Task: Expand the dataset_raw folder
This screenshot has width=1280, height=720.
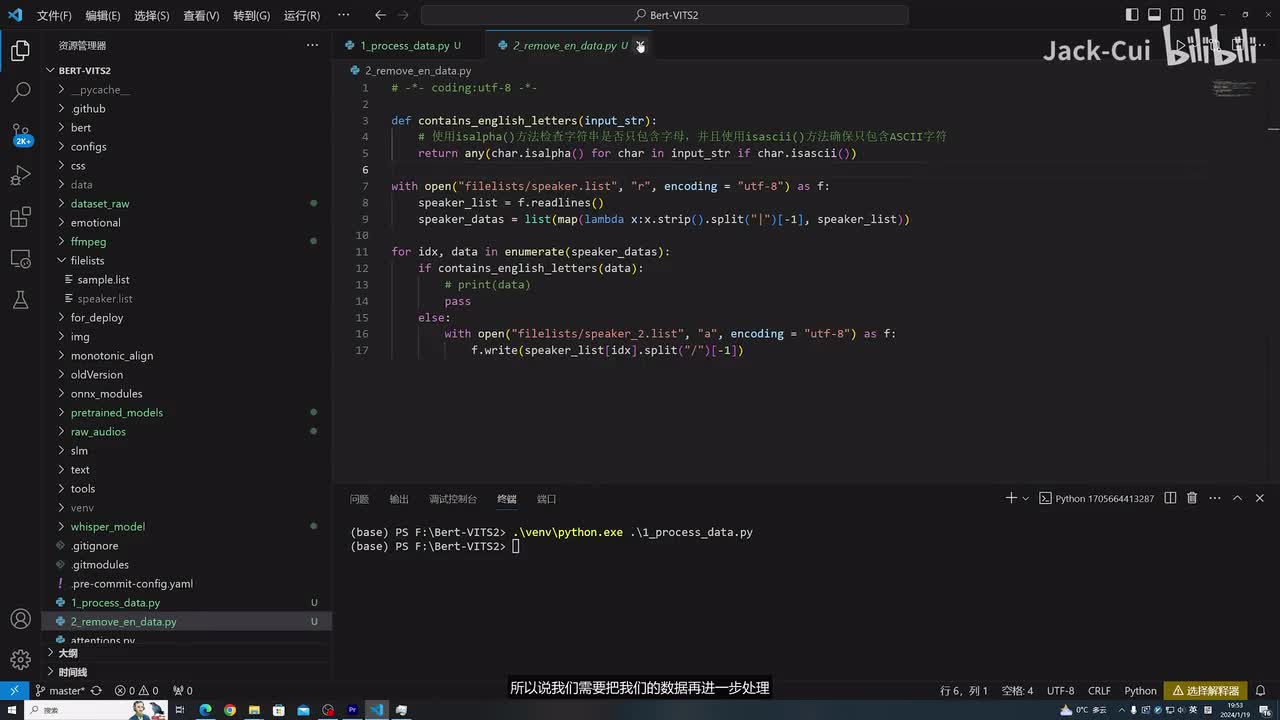Action: click(99, 203)
